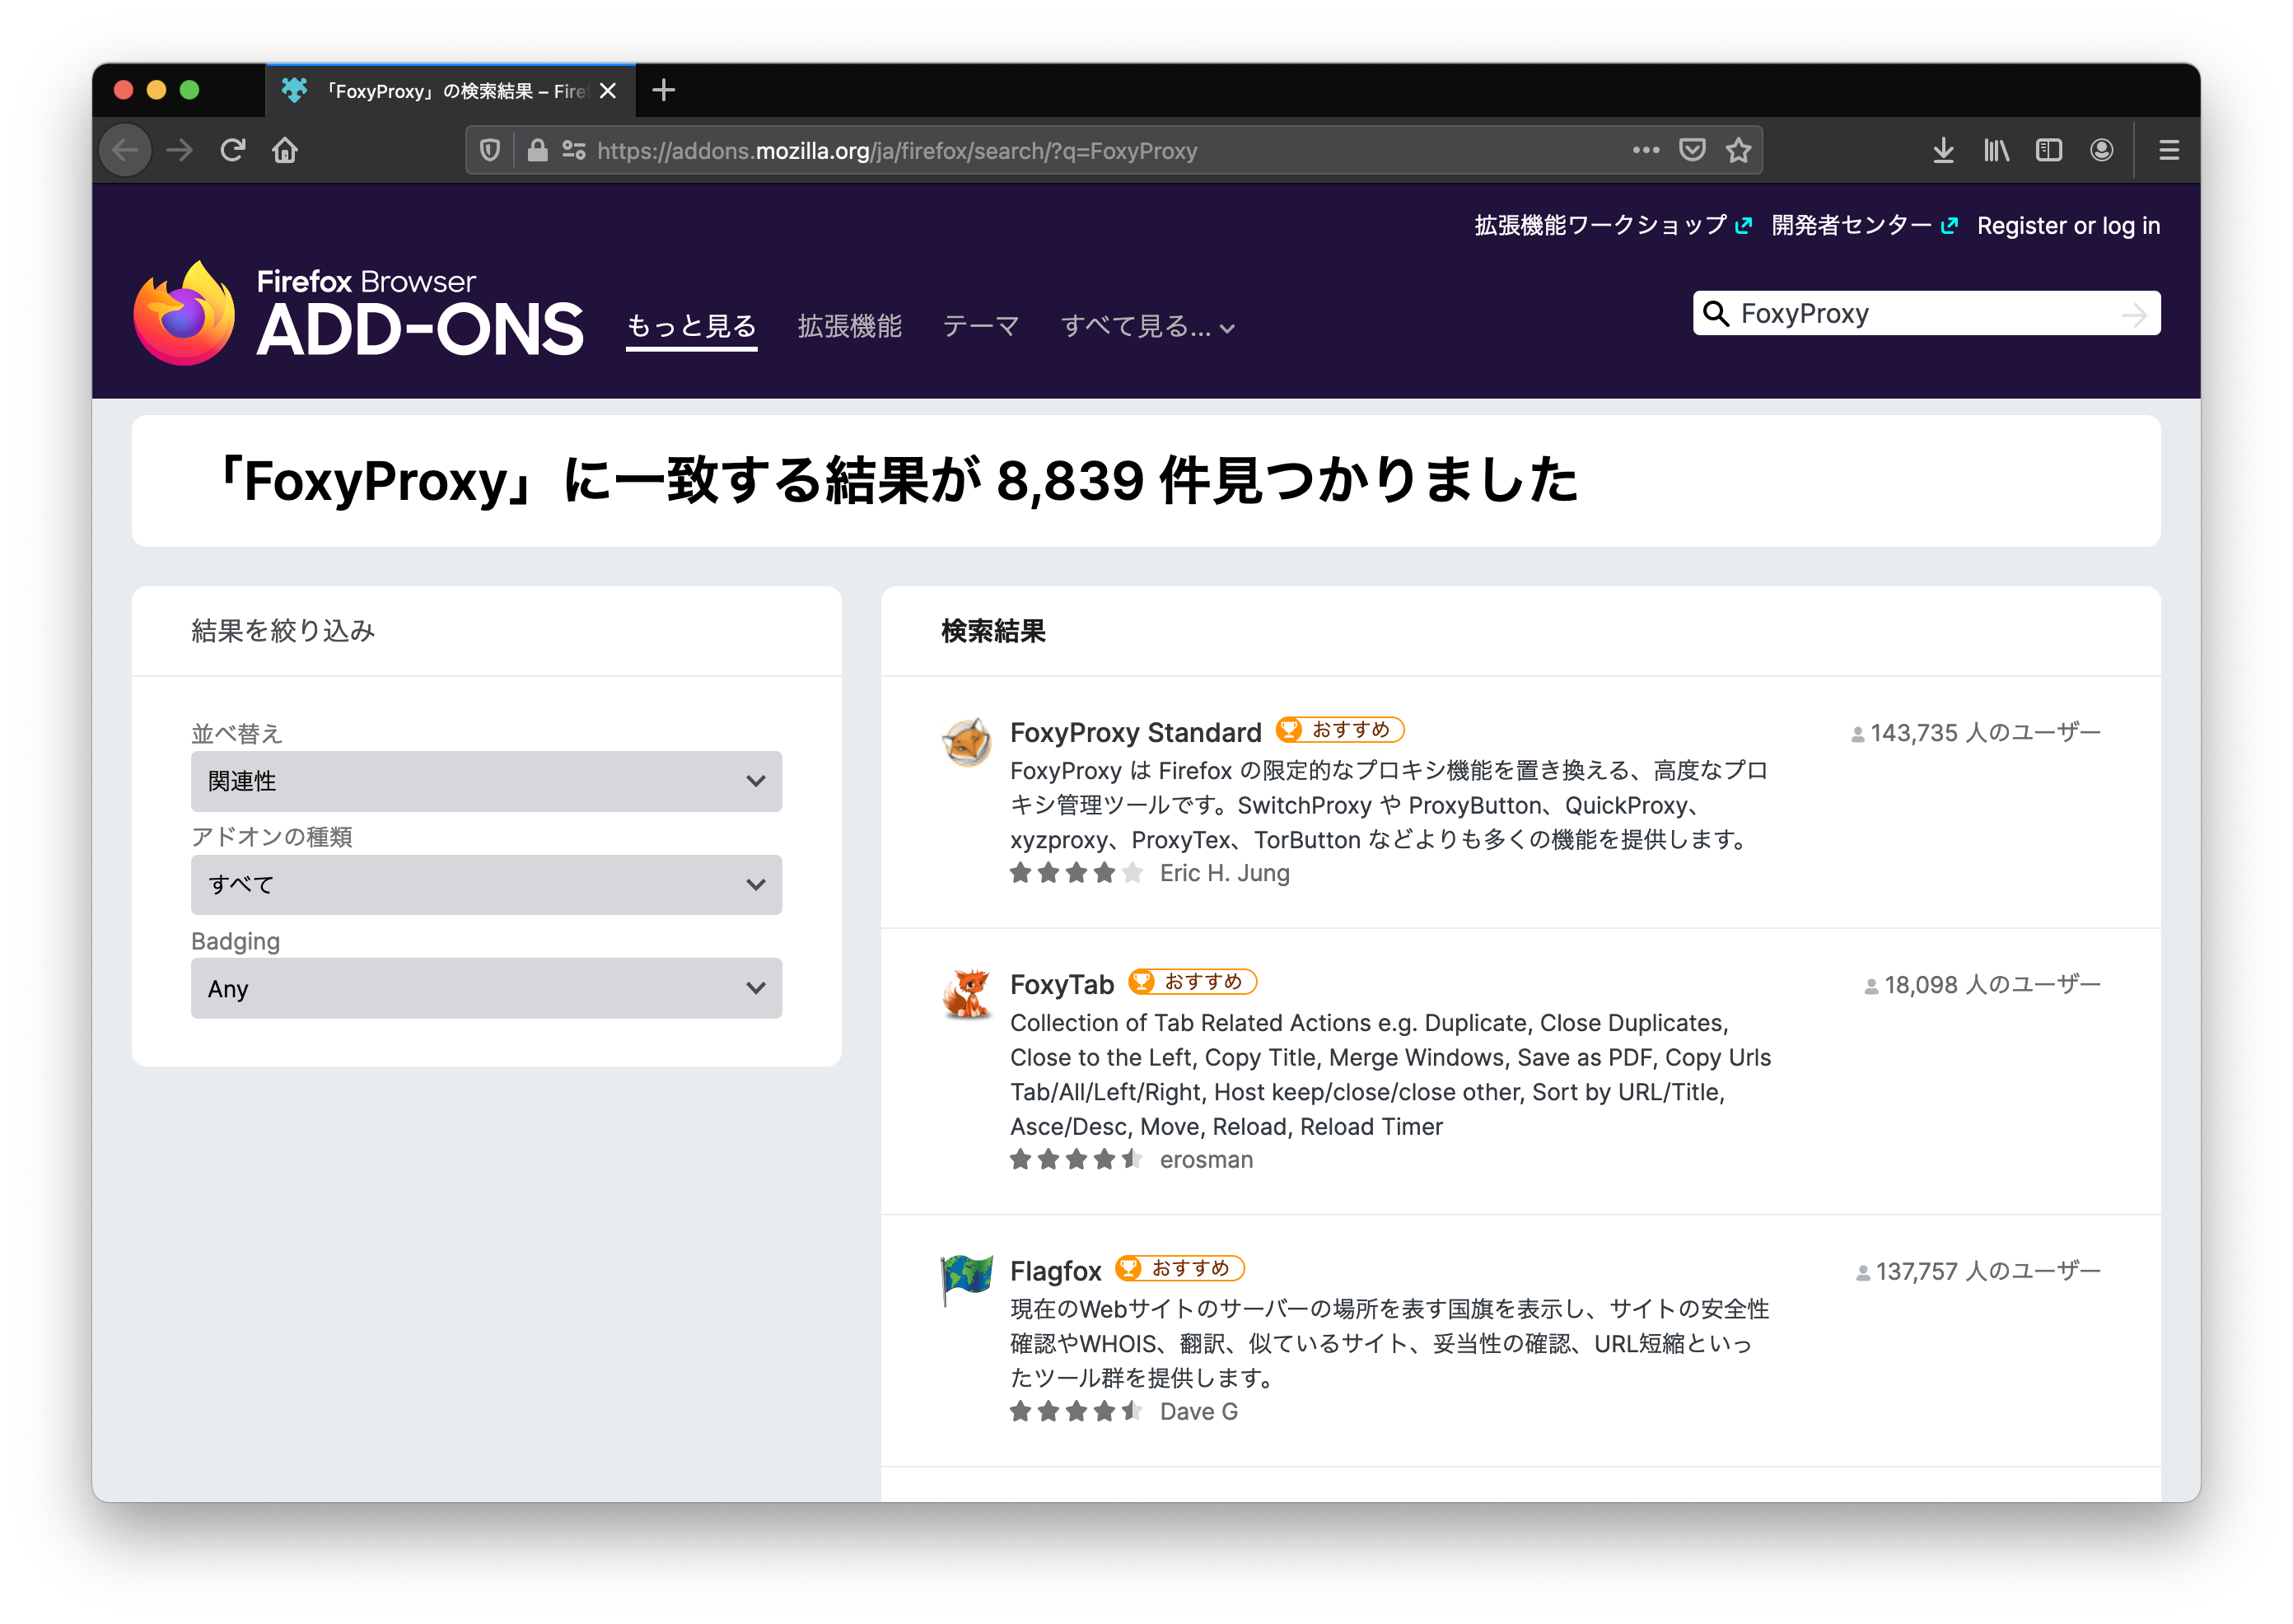Open the home page icon
Viewport: 2293px width, 1624px height.
(x=285, y=151)
